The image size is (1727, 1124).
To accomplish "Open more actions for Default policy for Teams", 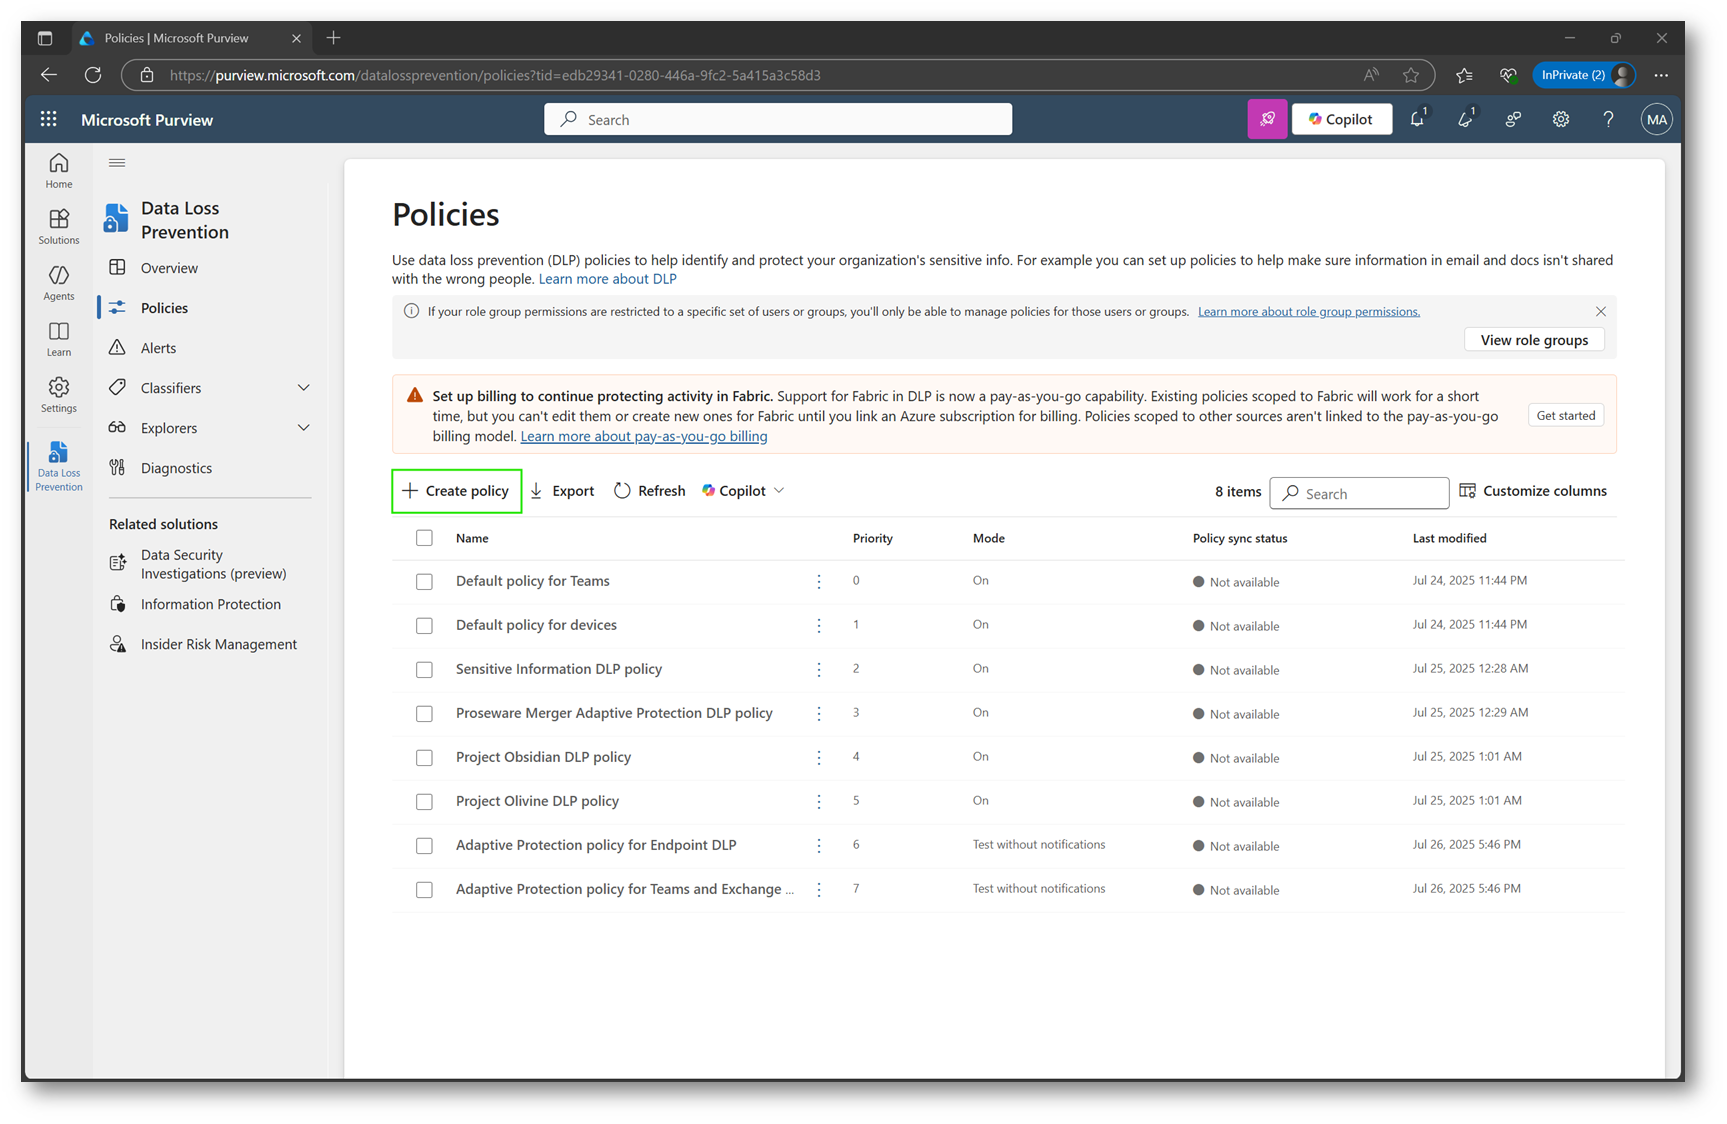I will pyautogui.click(x=819, y=581).
